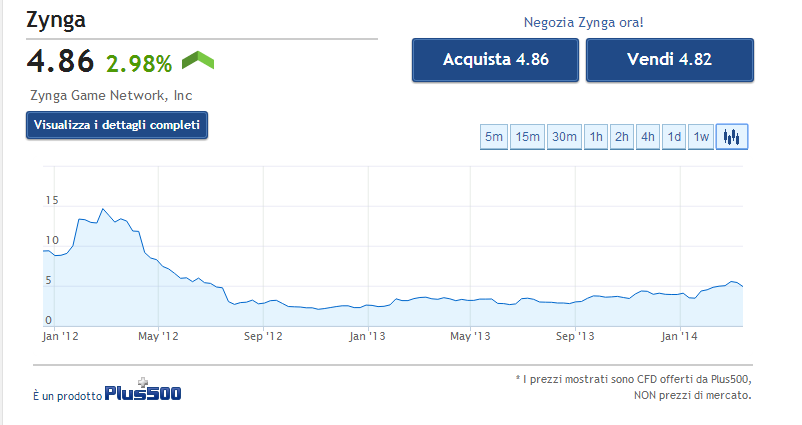
Task: Click the current price 4.86
Action: 61,62
